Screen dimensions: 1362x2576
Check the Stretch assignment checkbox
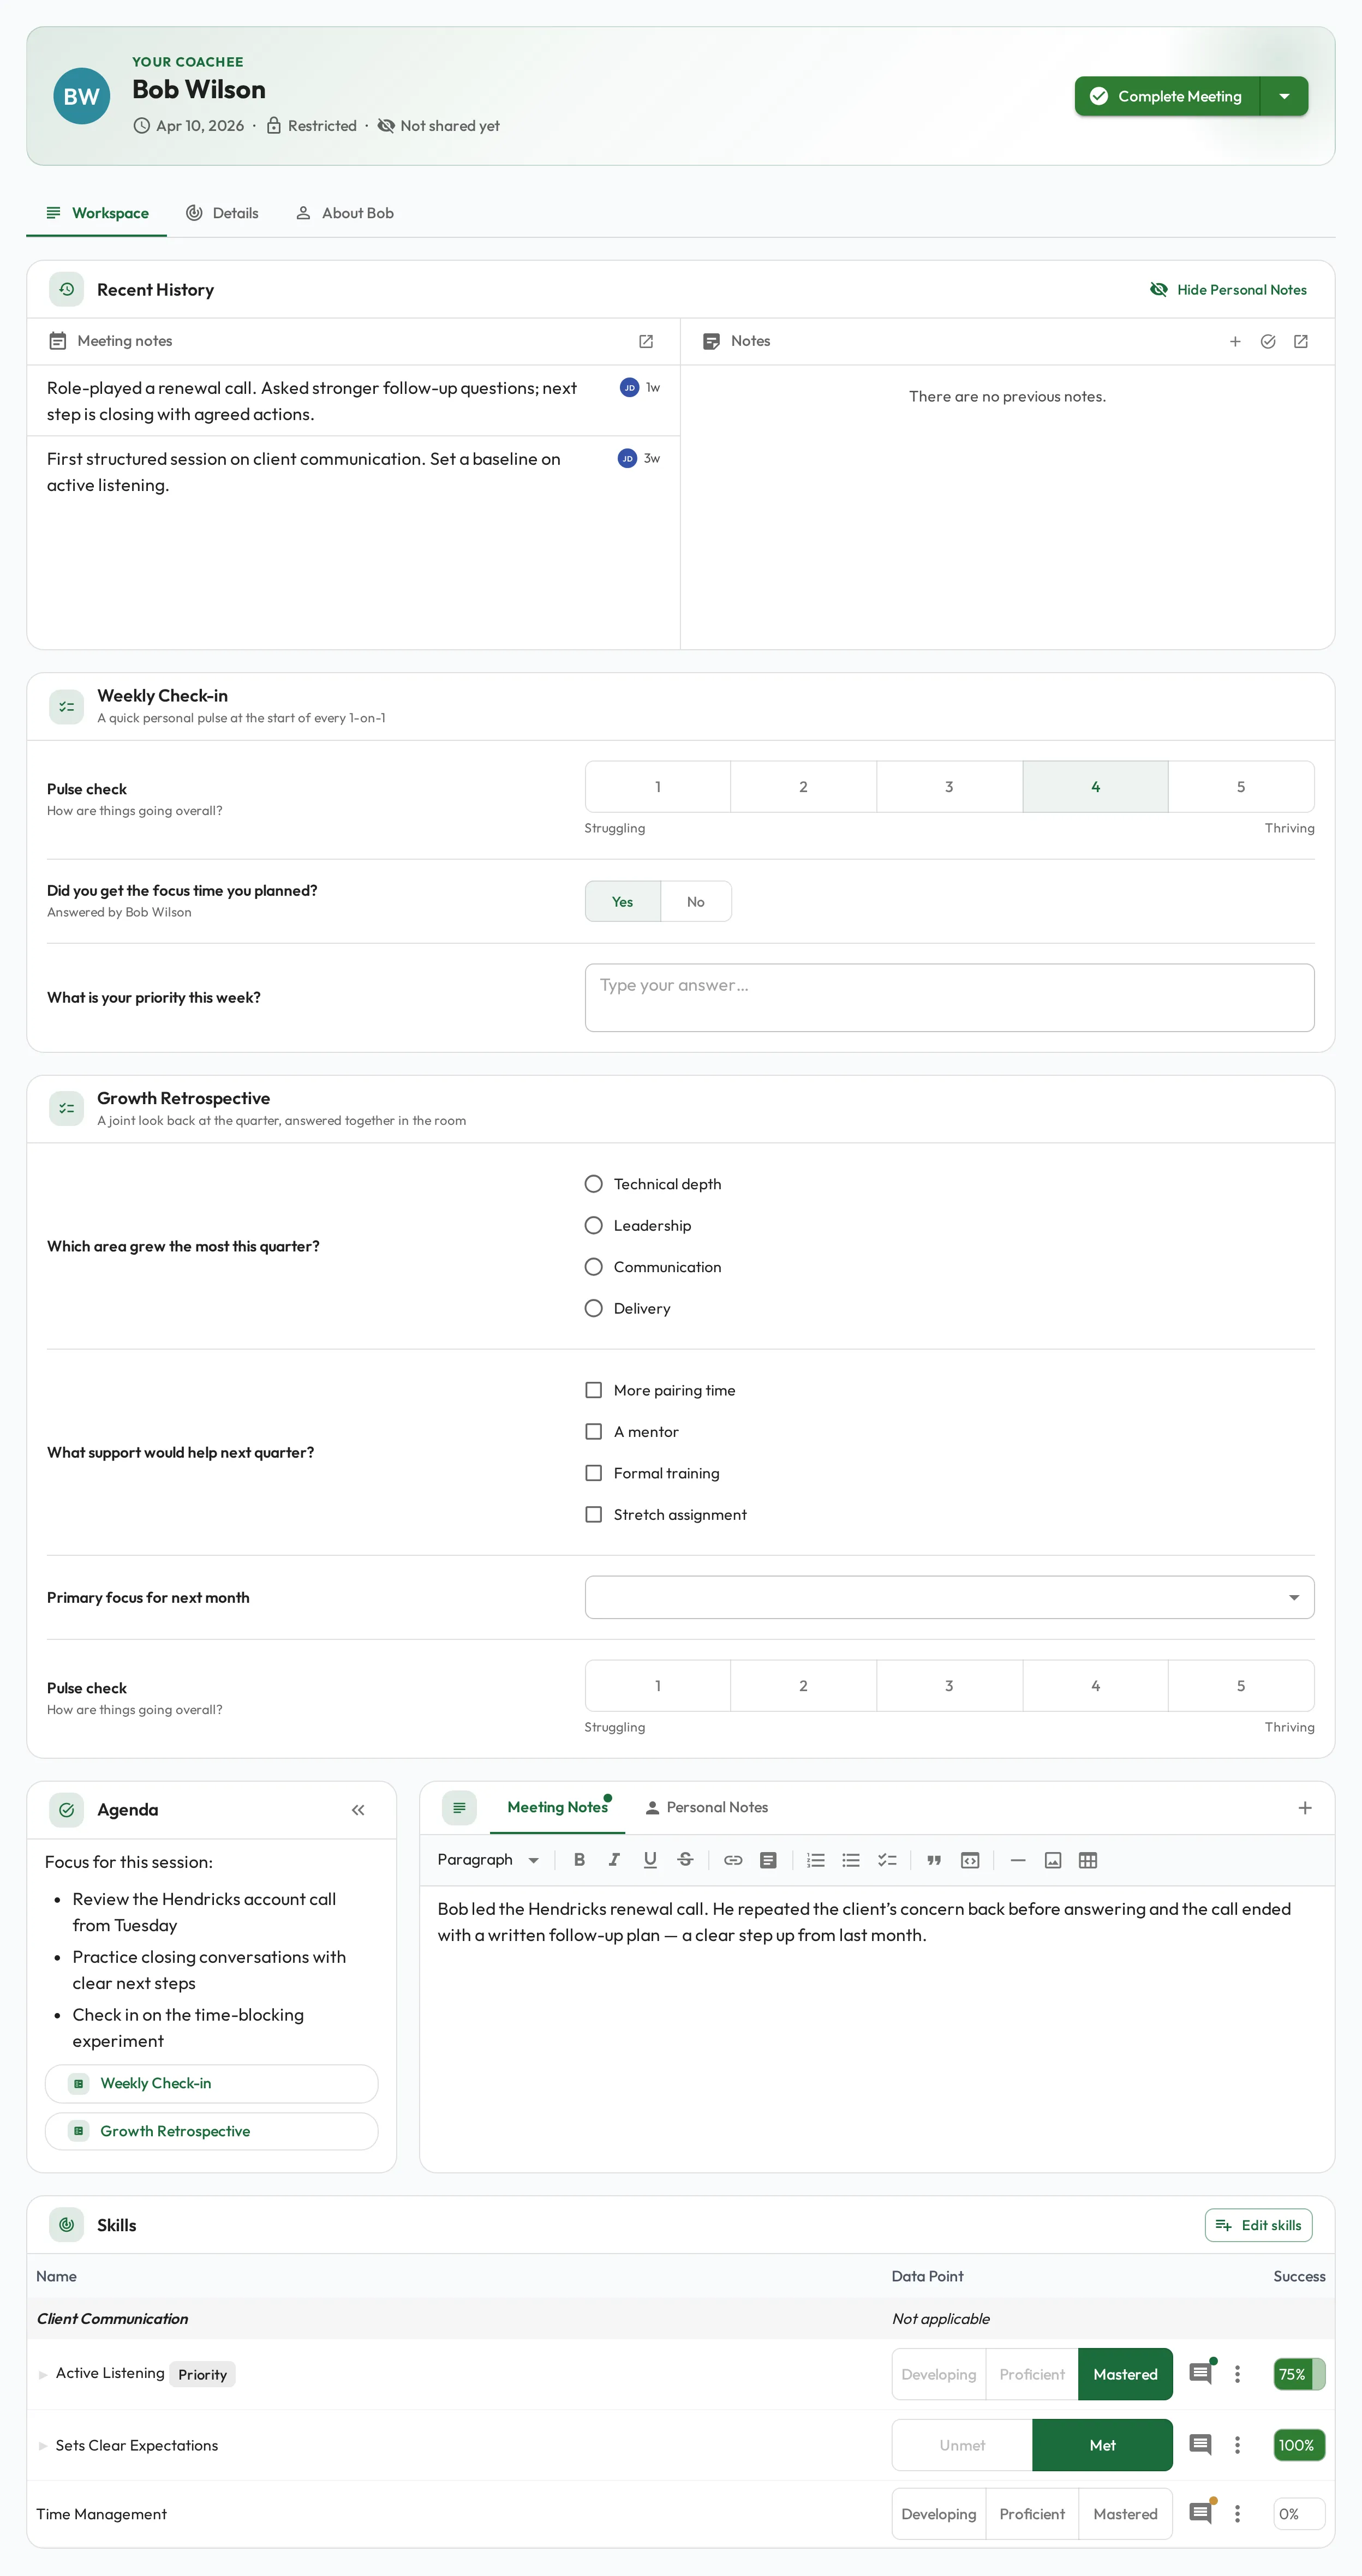[593, 1514]
